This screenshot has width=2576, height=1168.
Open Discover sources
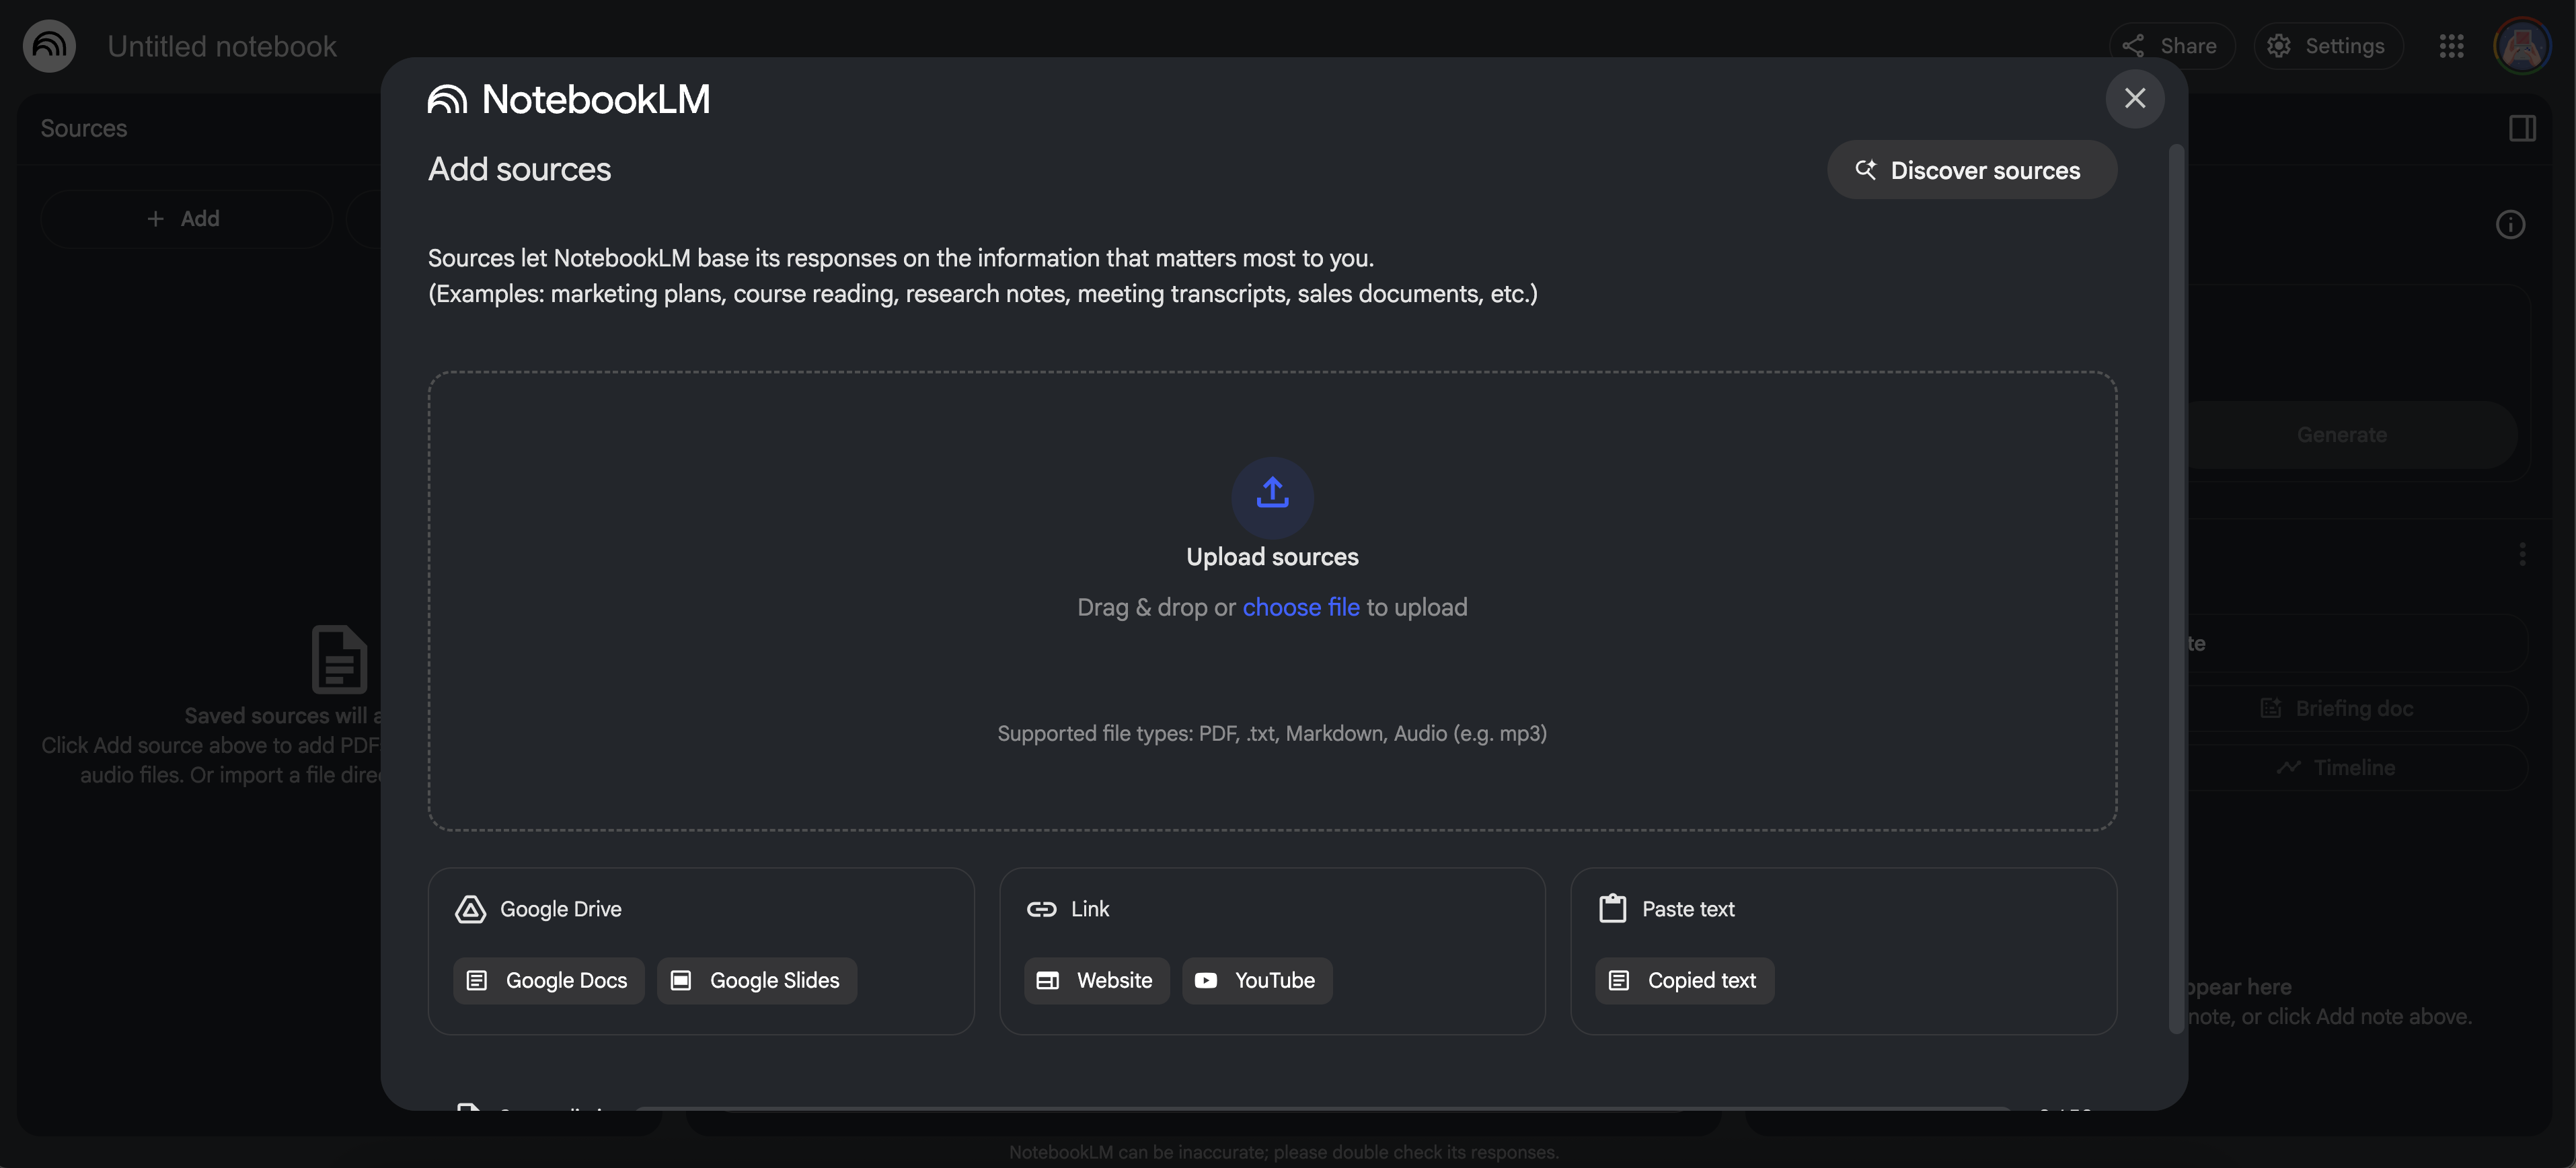pos(1971,170)
